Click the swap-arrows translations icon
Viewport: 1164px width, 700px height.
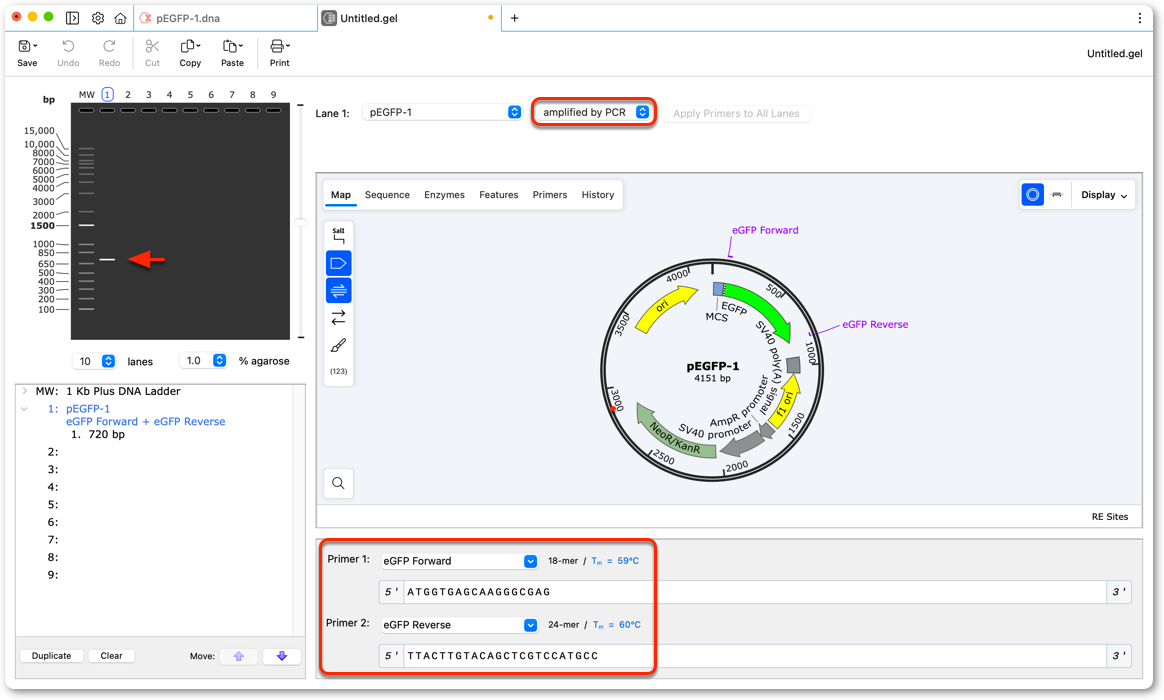tap(339, 318)
